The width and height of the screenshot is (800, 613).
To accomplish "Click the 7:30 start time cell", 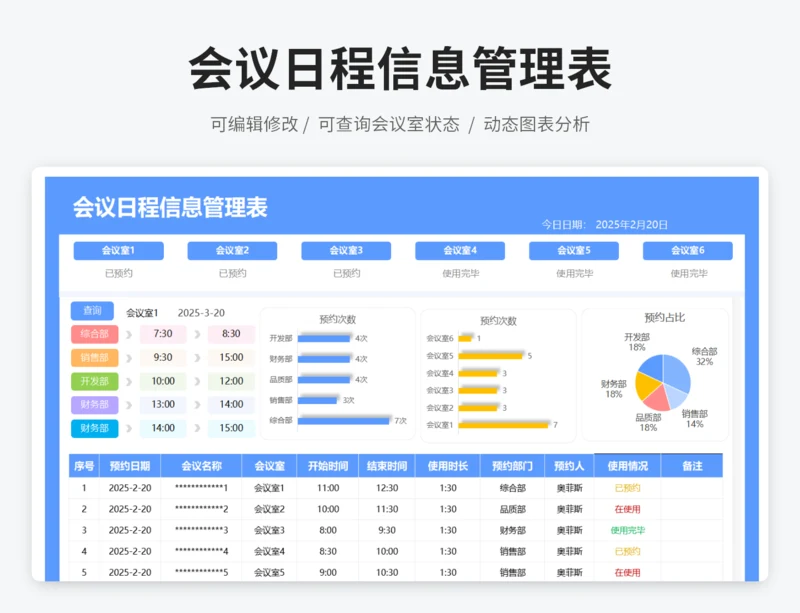I will point(163,334).
